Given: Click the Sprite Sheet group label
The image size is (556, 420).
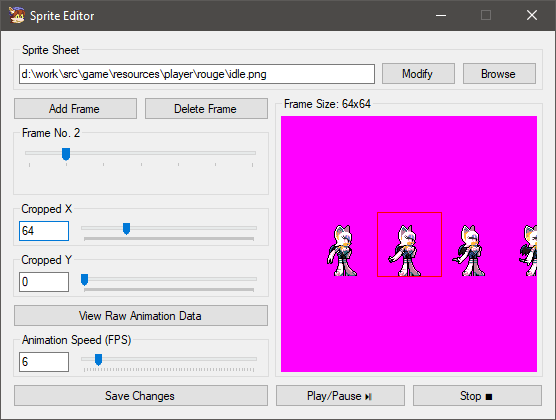Looking at the screenshot, I should [x=51, y=50].
